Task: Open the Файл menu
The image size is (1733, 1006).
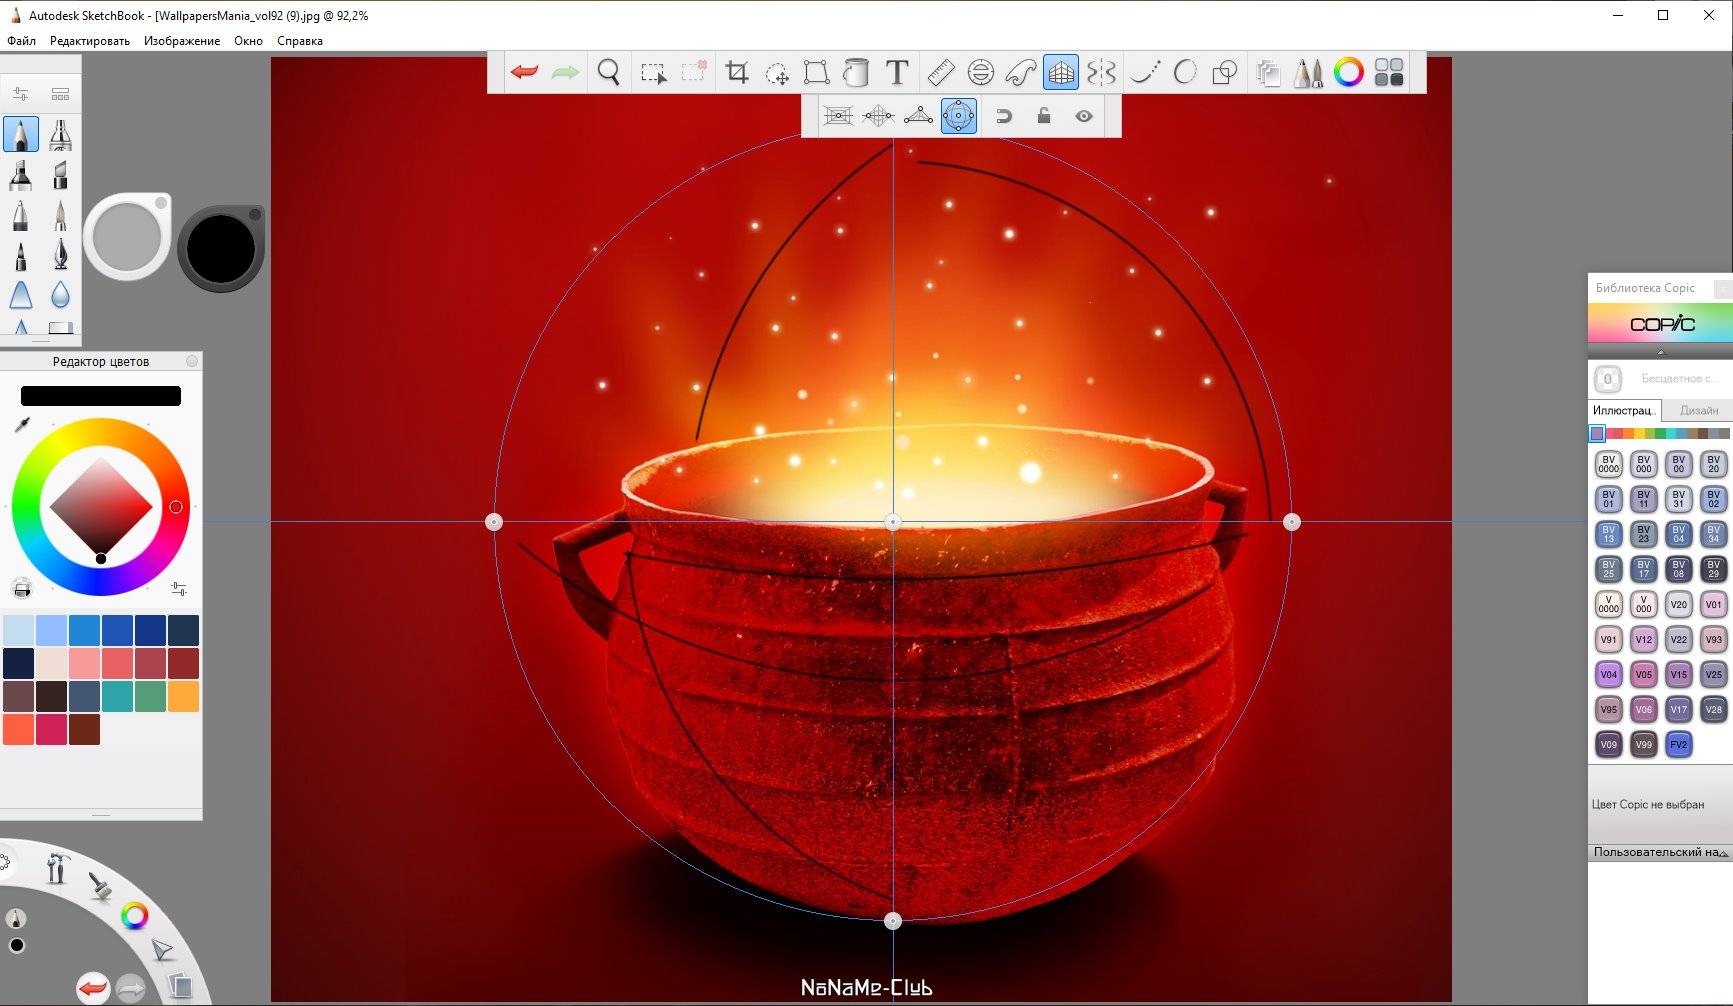Action: [x=21, y=41]
